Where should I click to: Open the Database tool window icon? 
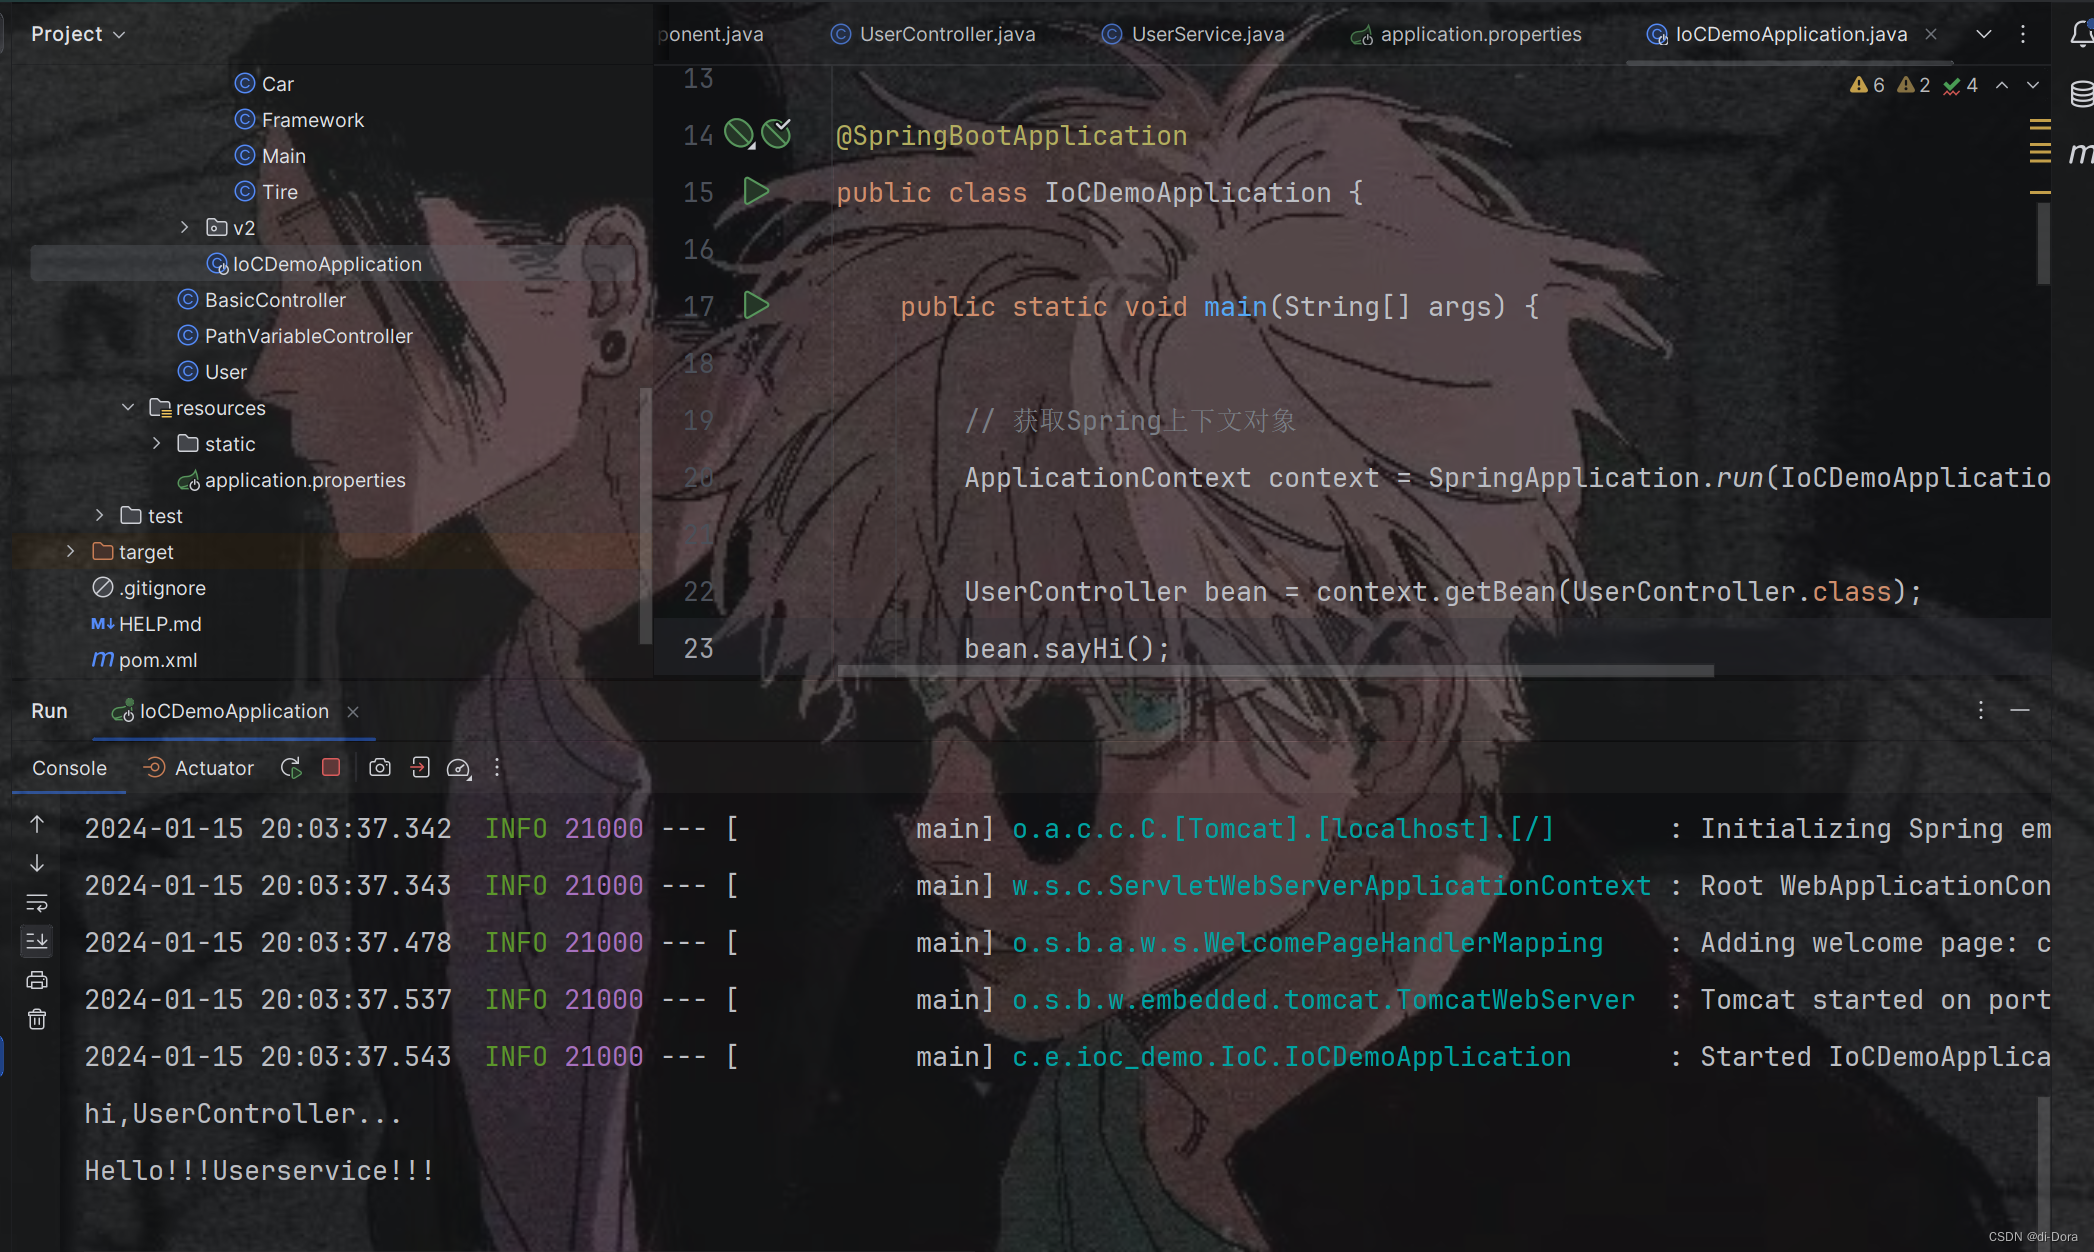pos(2081,93)
